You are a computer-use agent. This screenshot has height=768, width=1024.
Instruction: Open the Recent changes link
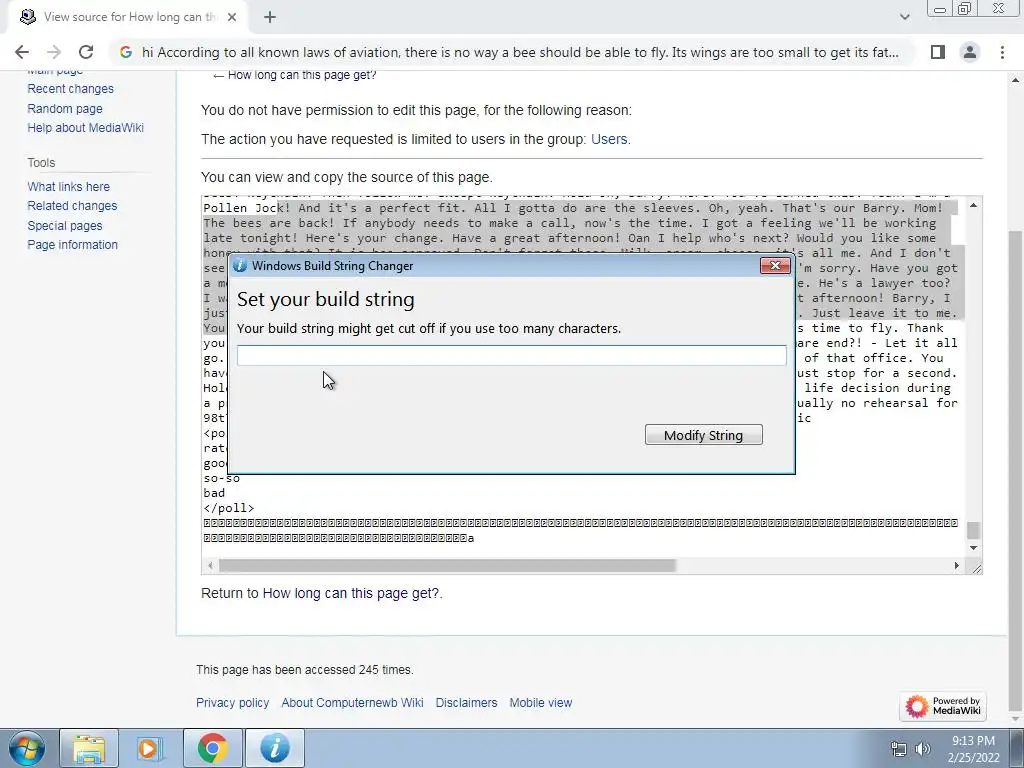[71, 89]
